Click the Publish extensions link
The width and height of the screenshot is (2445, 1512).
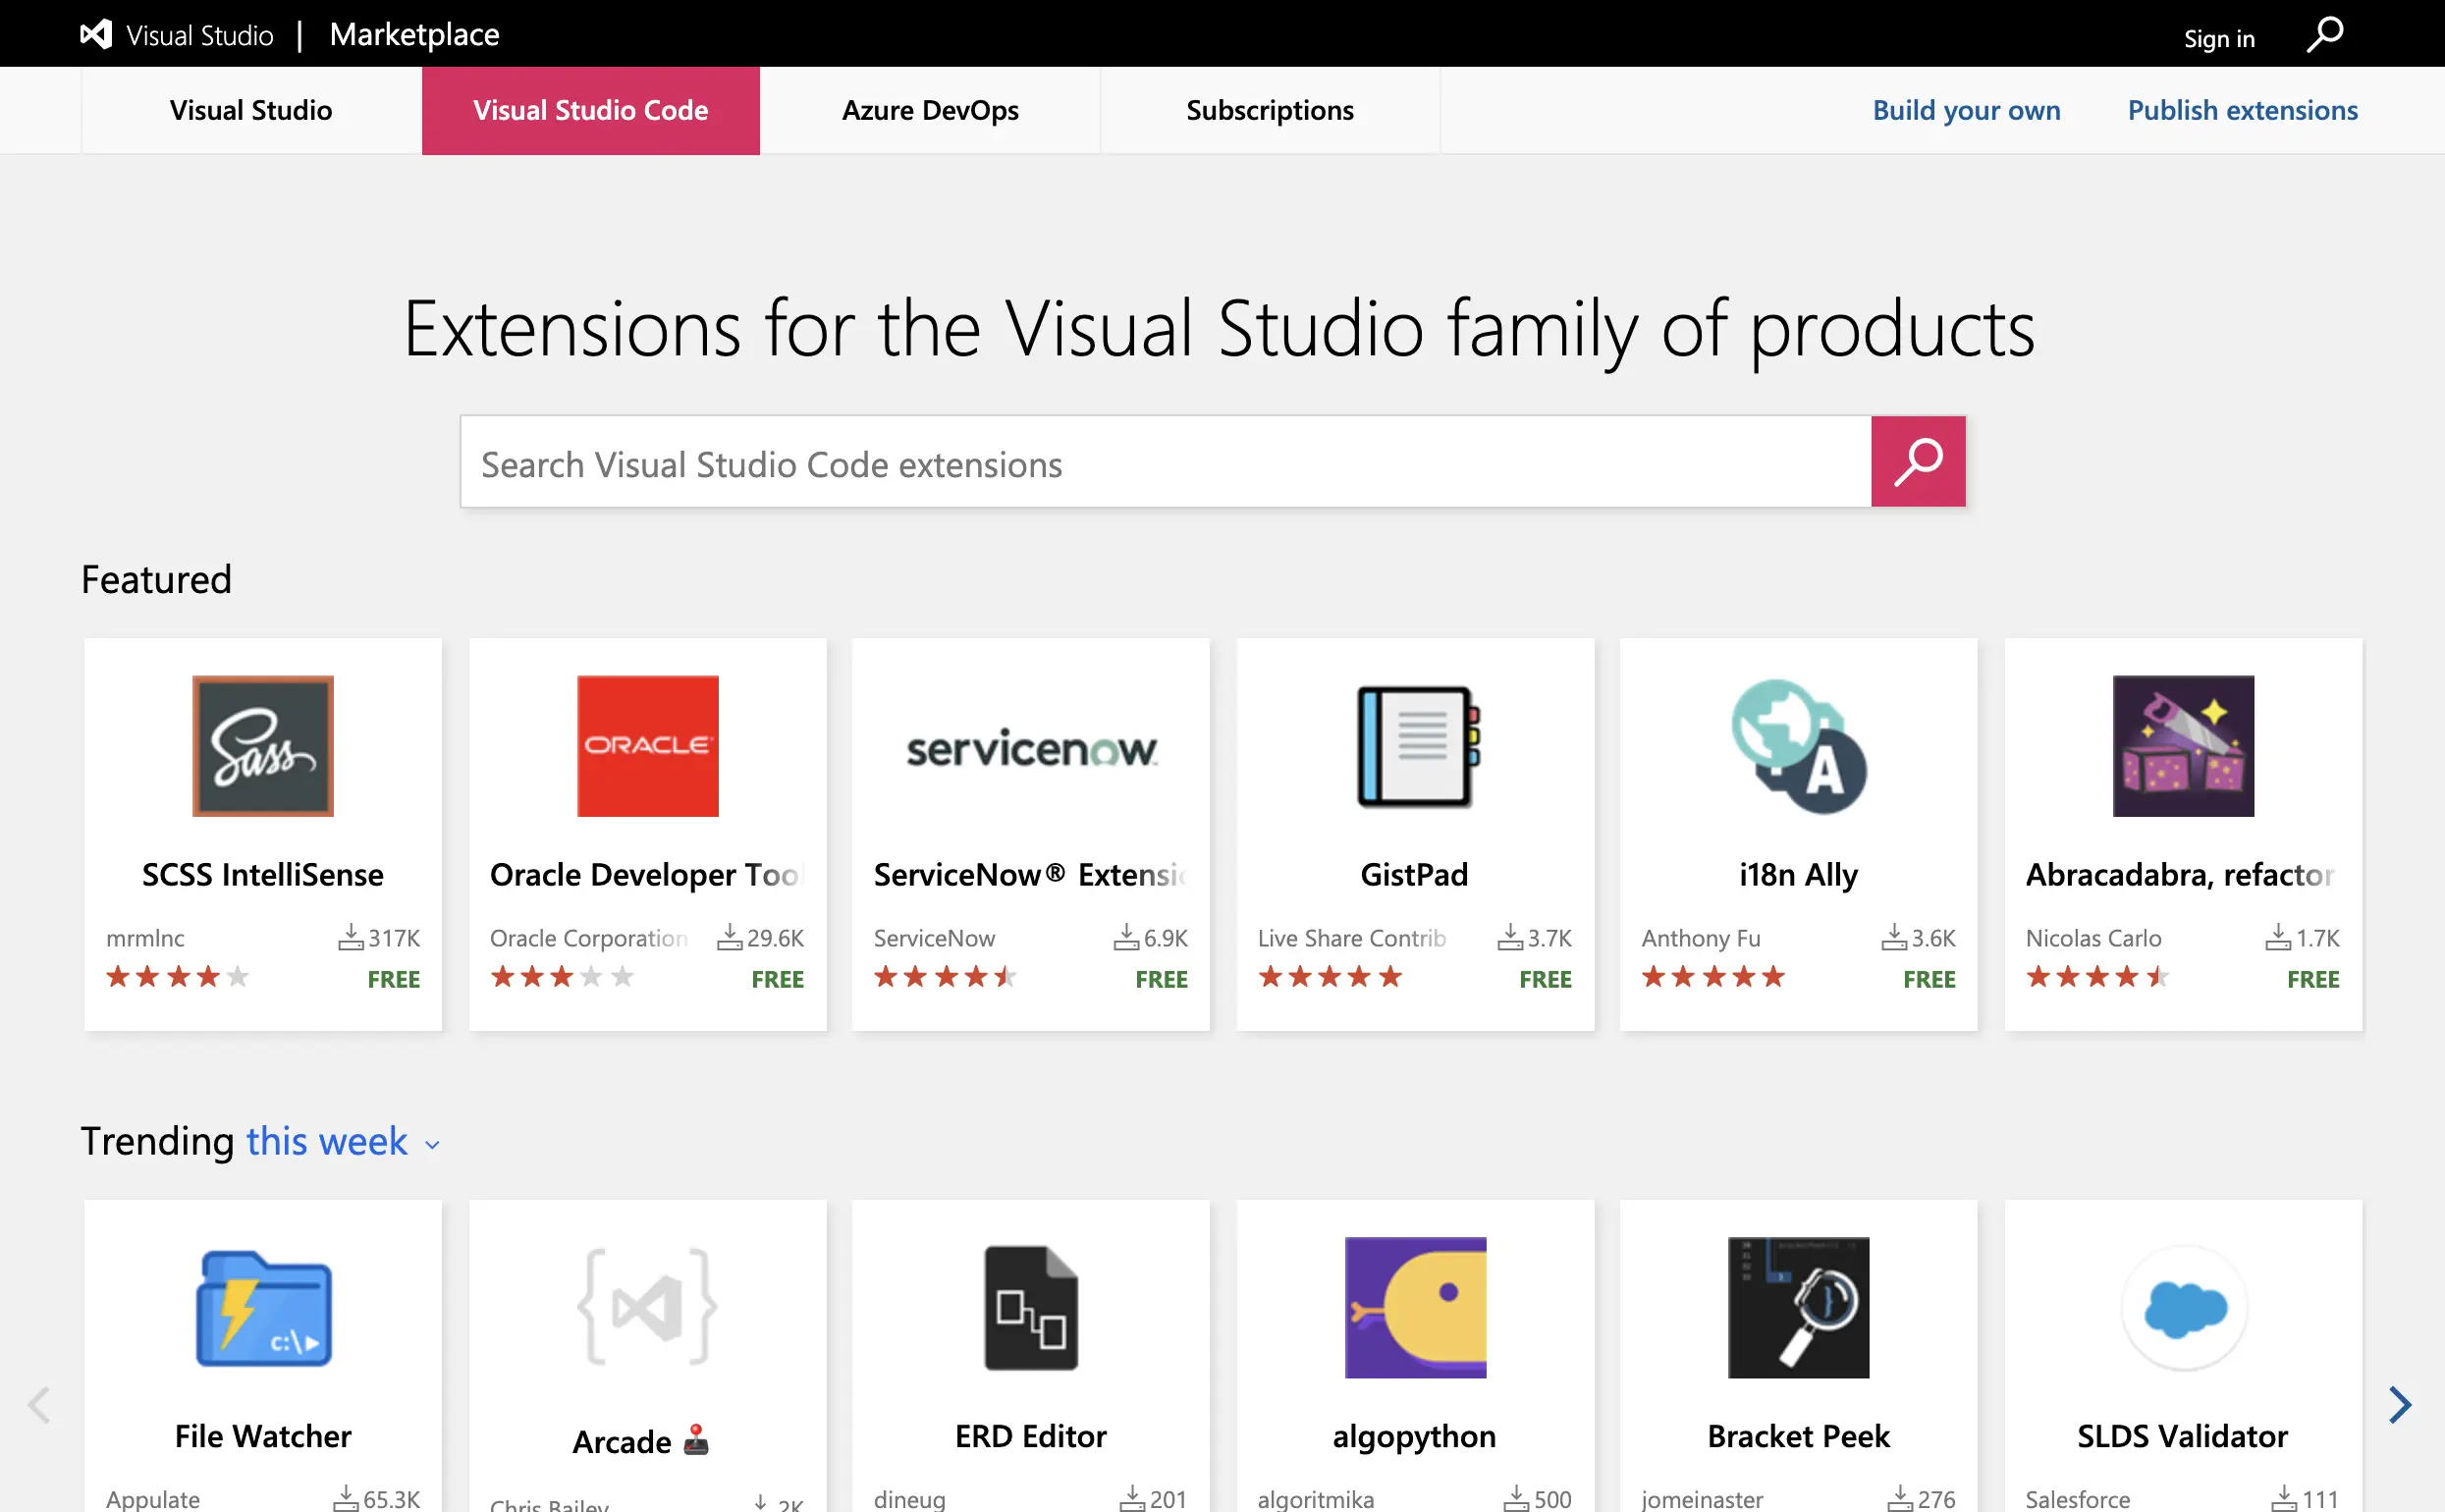(2242, 111)
